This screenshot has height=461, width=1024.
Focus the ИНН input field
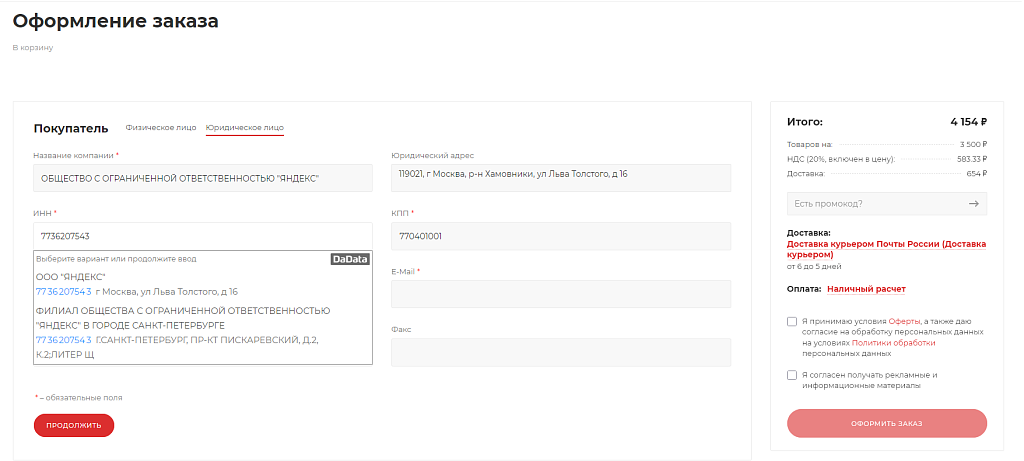point(202,236)
